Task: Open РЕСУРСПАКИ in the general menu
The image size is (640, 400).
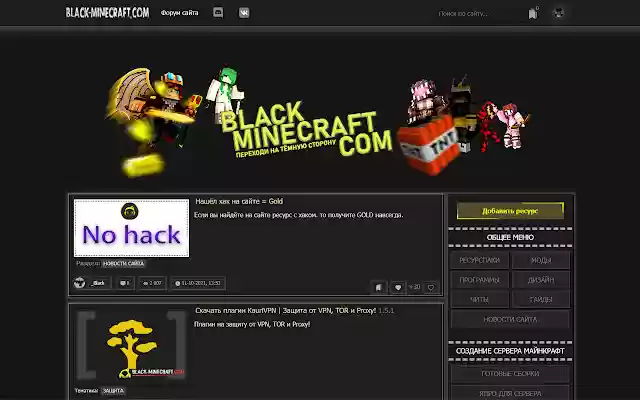Action: [479, 260]
